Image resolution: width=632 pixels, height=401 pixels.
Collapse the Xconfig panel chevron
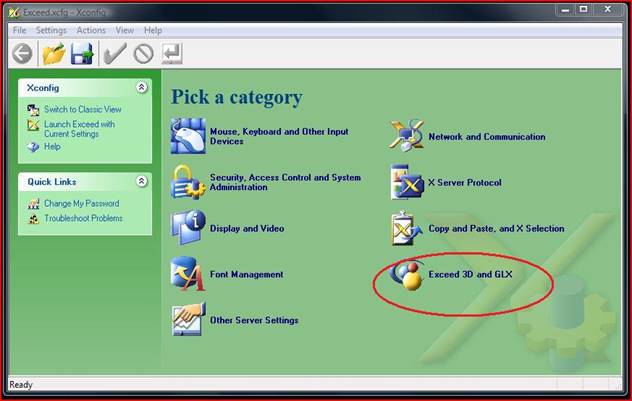click(141, 87)
